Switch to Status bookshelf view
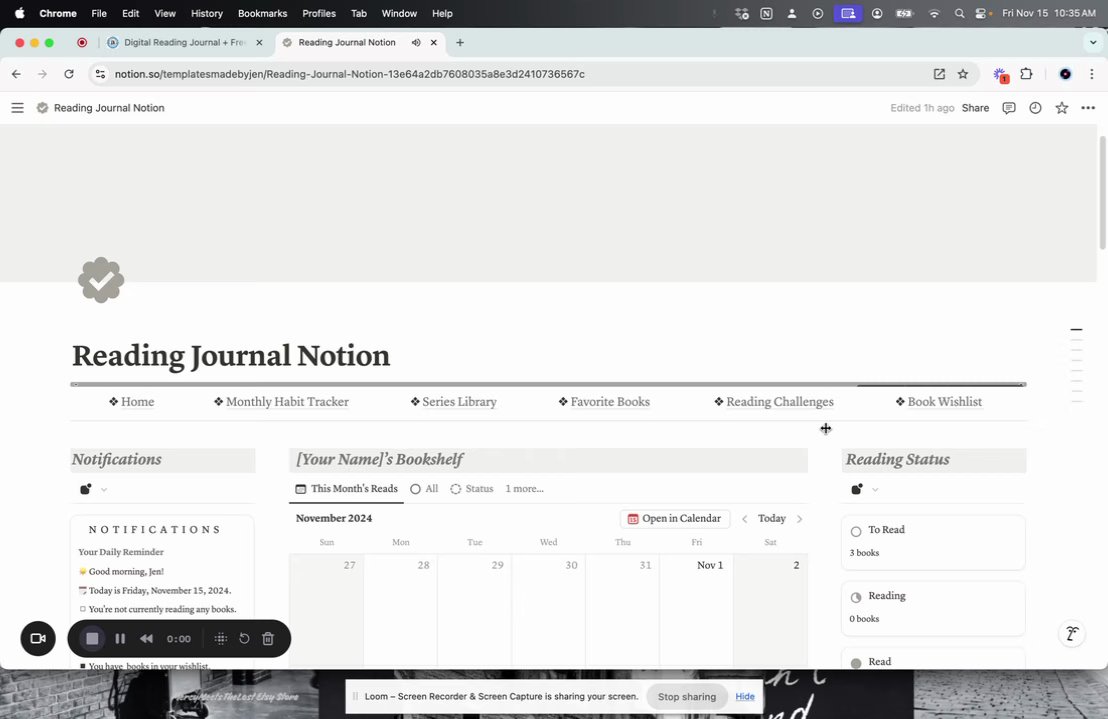Viewport: 1108px width, 719px height. point(471,489)
